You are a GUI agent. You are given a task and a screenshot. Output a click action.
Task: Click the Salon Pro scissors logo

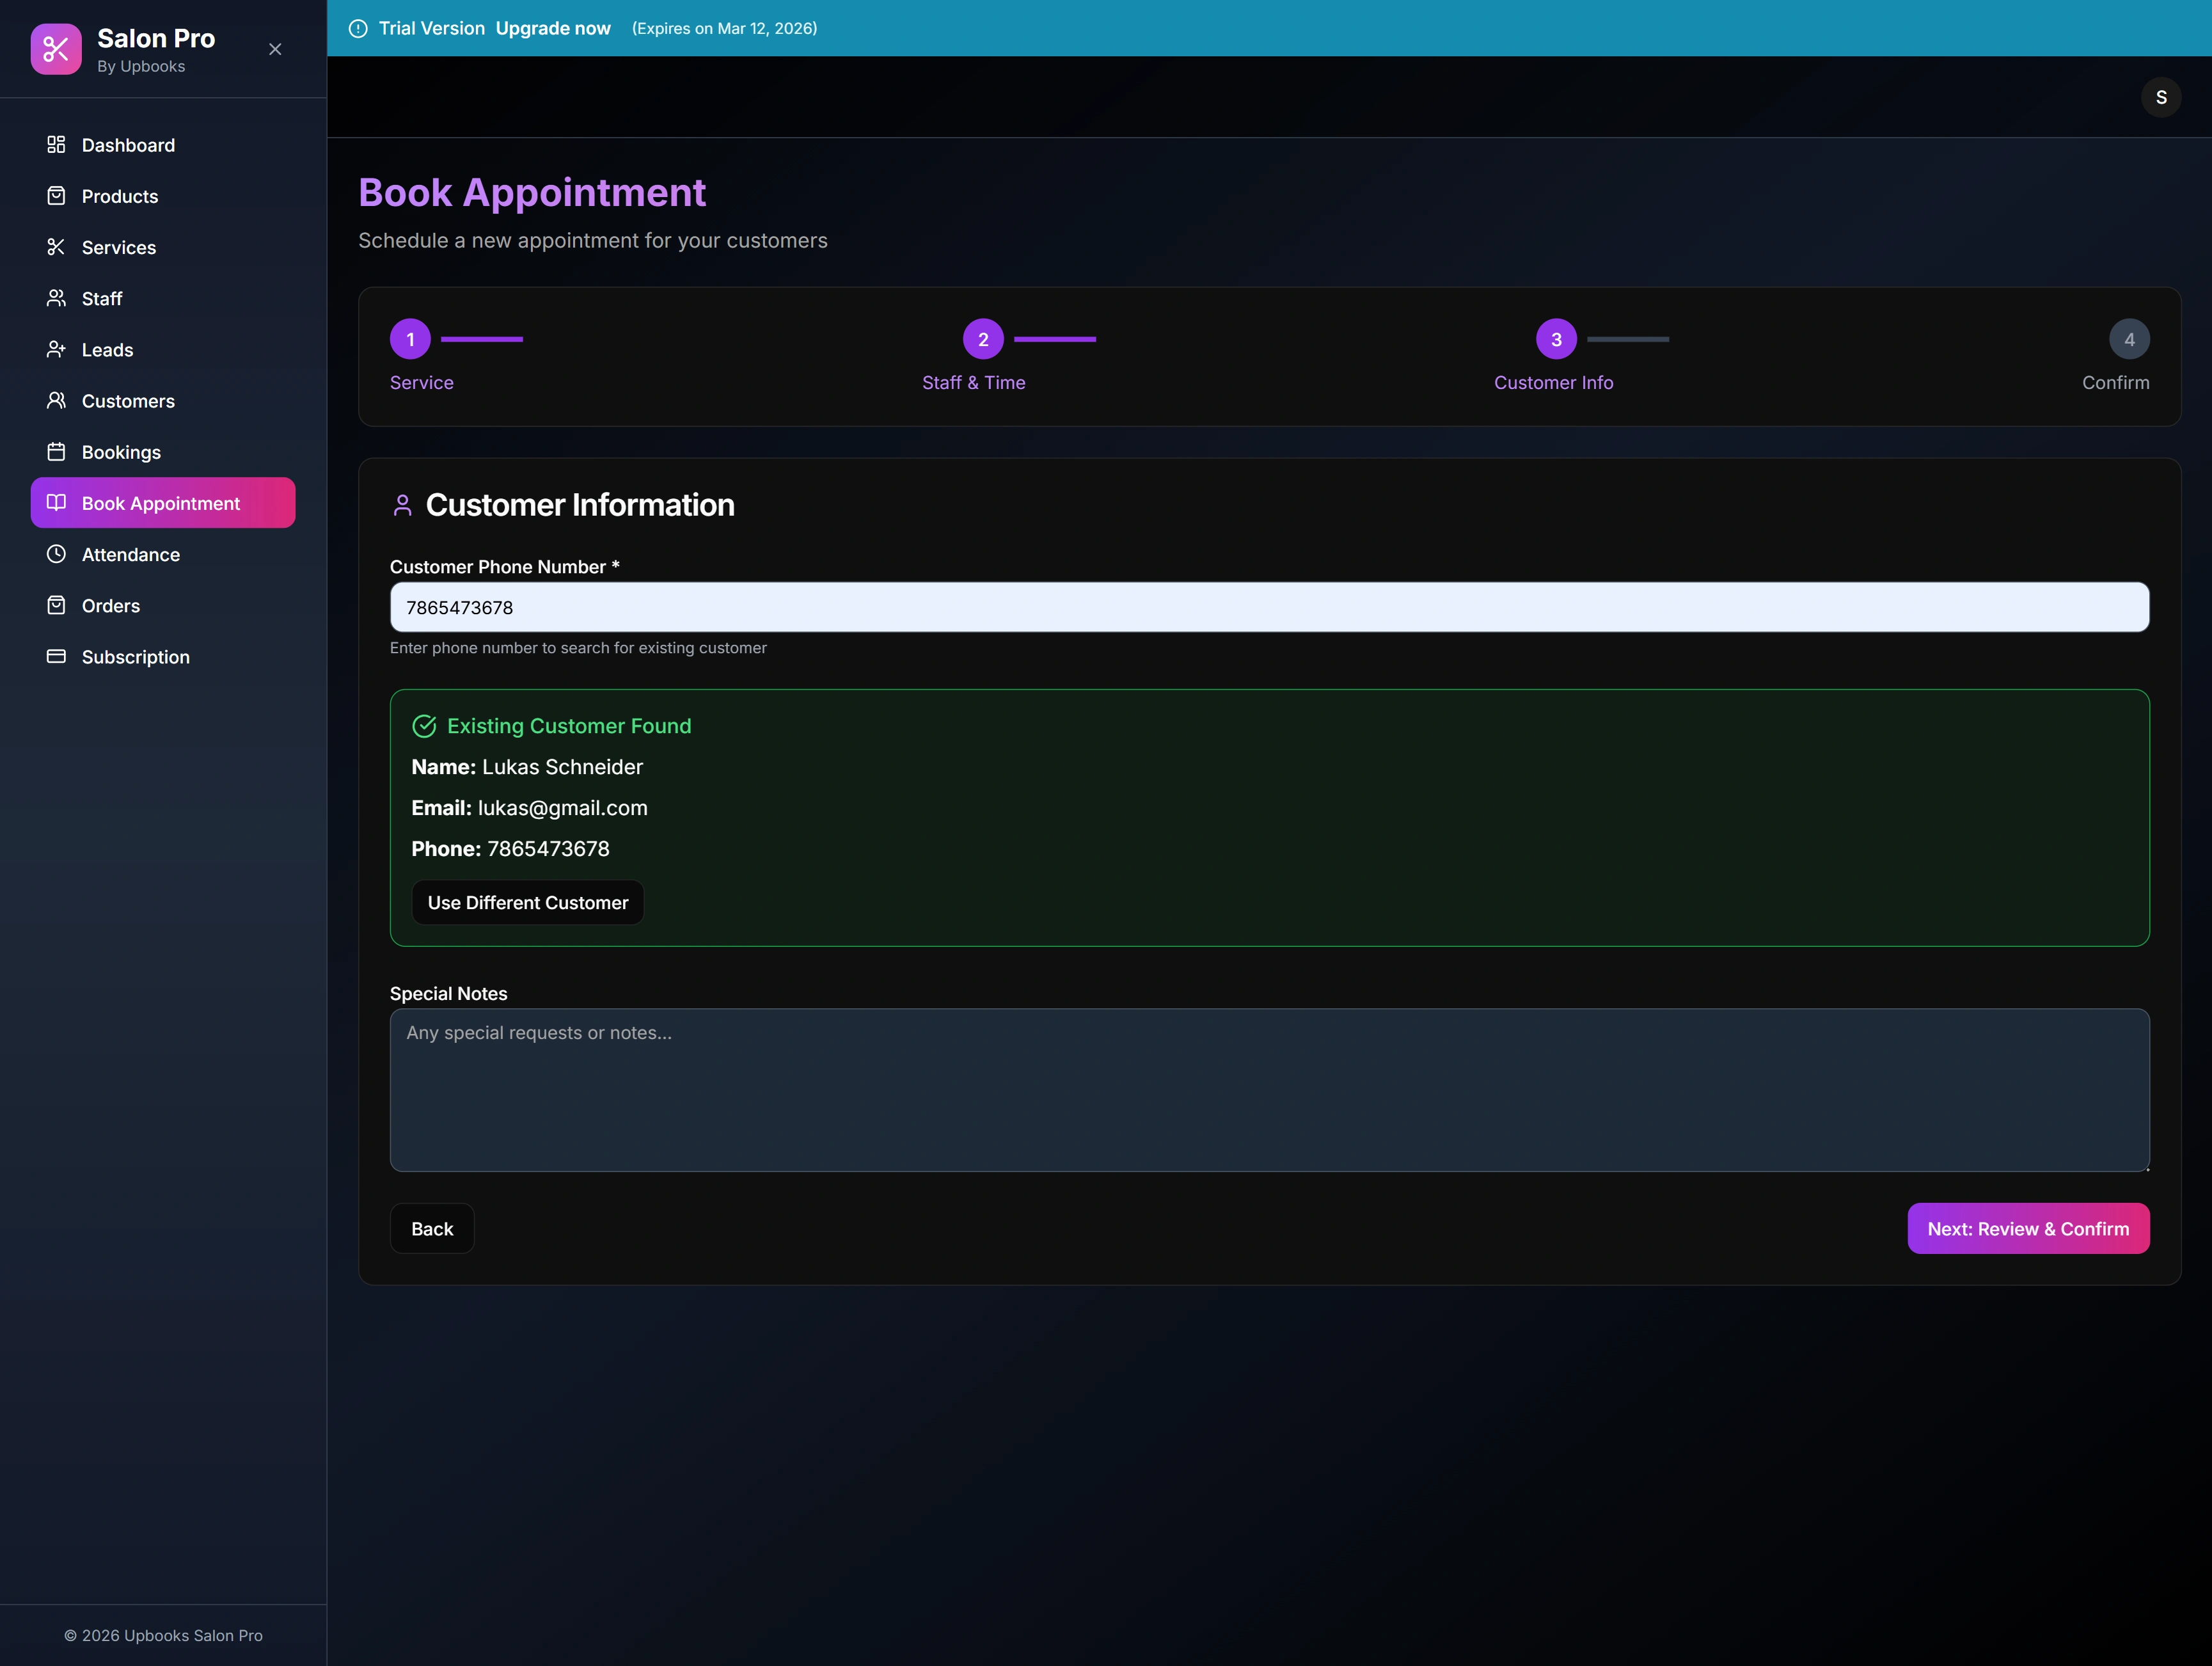[x=56, y=49]
